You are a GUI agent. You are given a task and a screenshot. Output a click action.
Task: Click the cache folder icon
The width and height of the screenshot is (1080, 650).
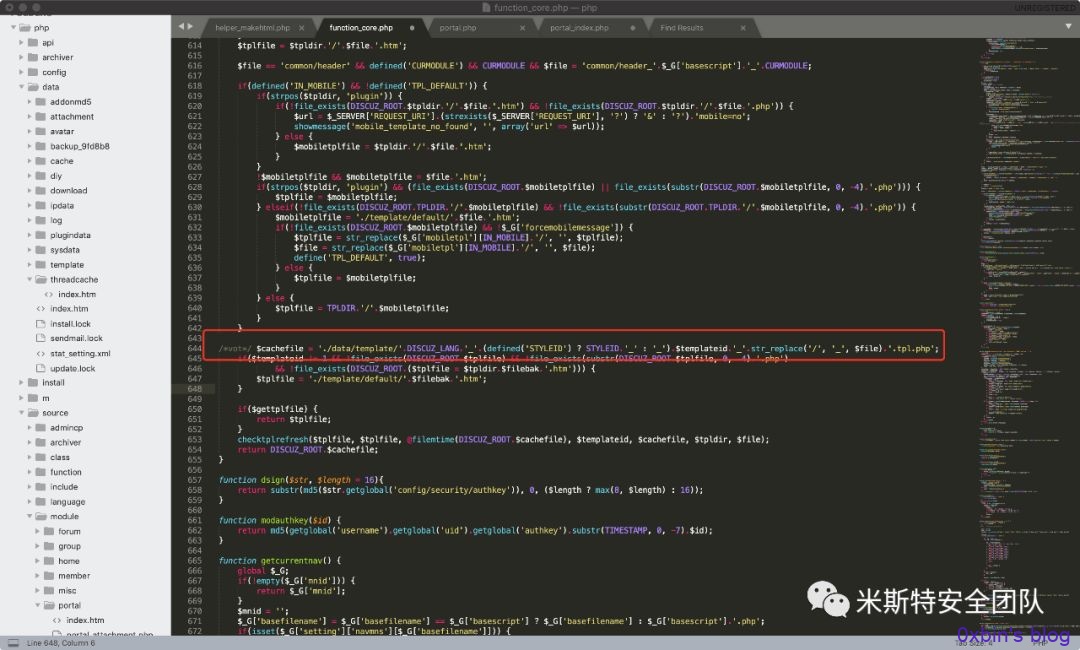tap(41, 161)
